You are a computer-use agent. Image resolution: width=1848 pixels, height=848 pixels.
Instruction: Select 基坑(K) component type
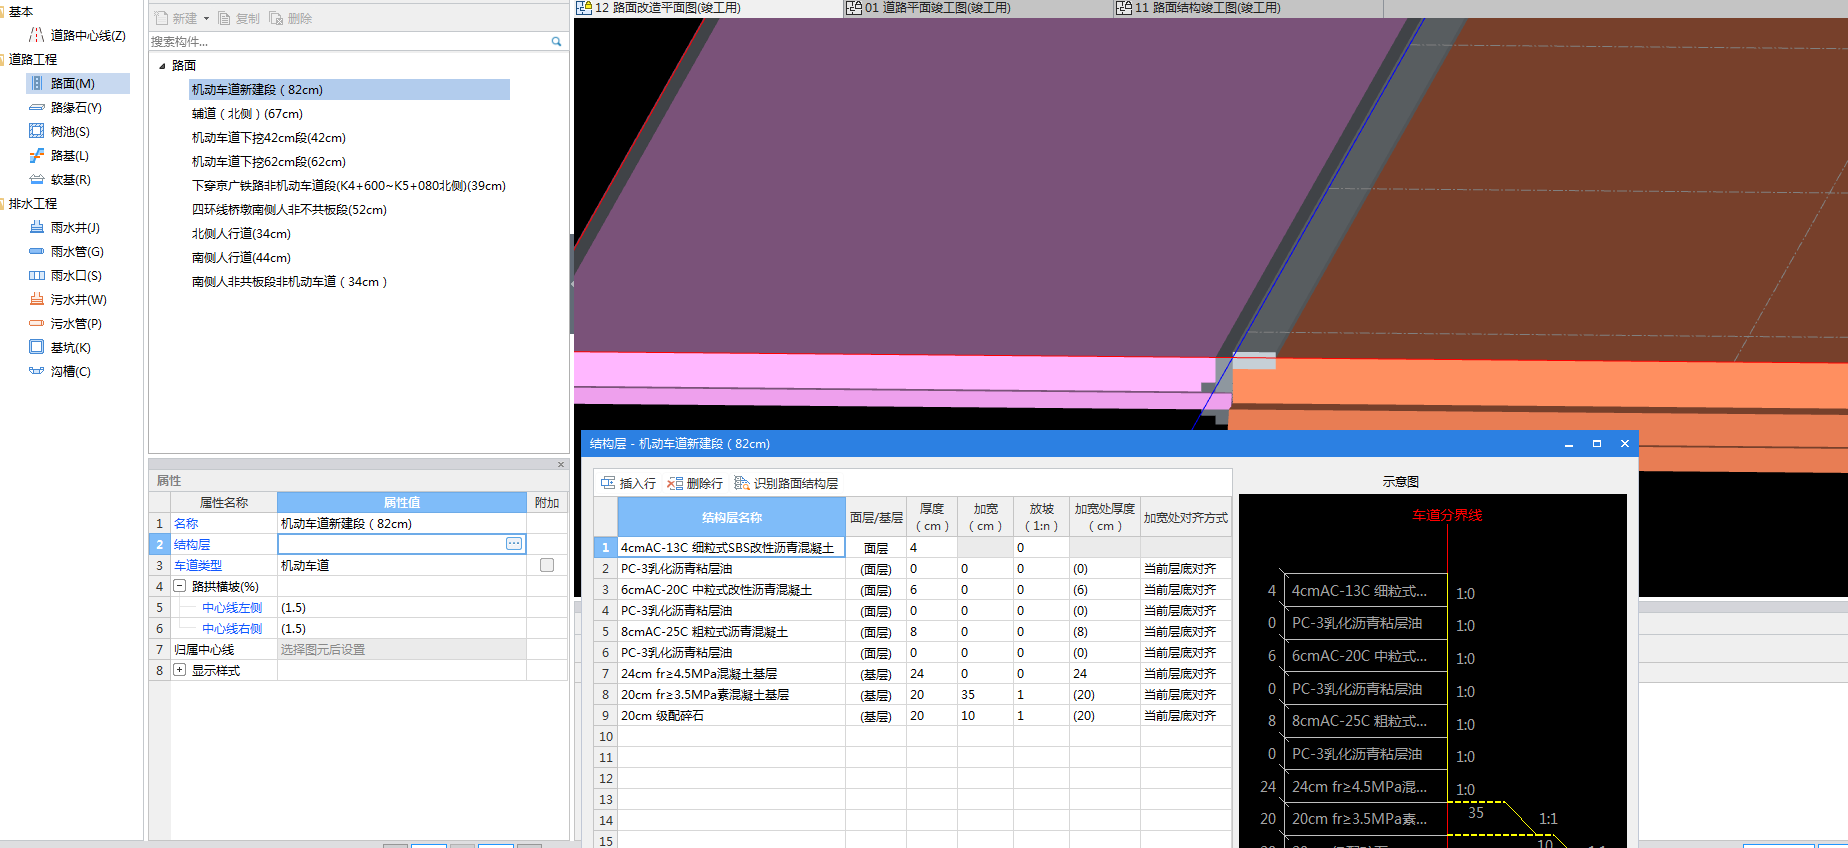60,347
